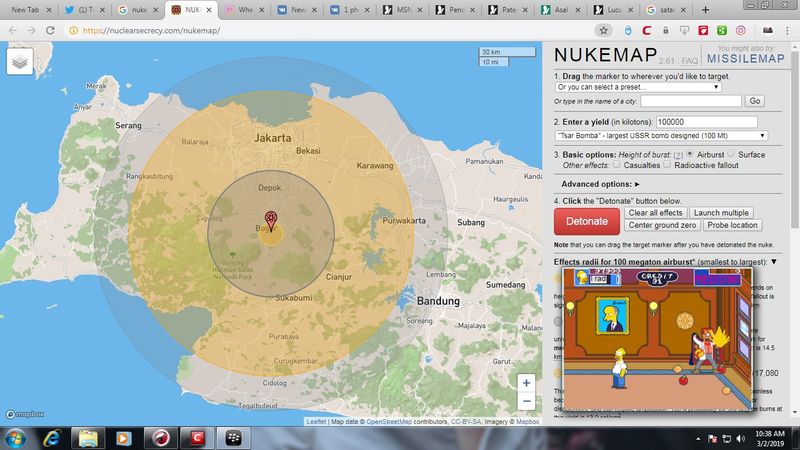
Task: Click the volume speaker tray icon
Action: point(741,439)
